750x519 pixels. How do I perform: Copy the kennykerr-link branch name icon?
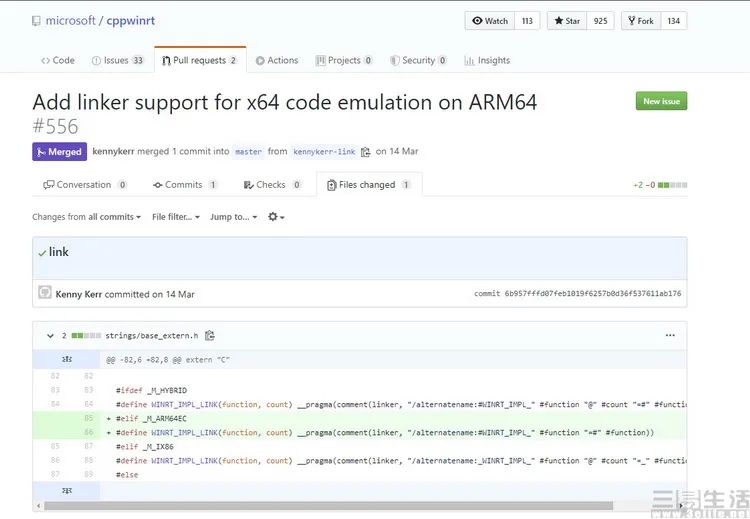[366, 152]
